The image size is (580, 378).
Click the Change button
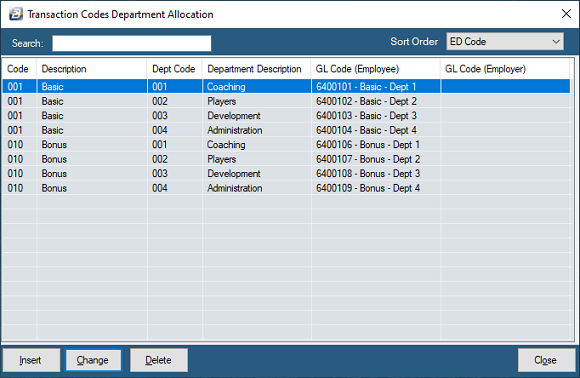click(93, 360)
